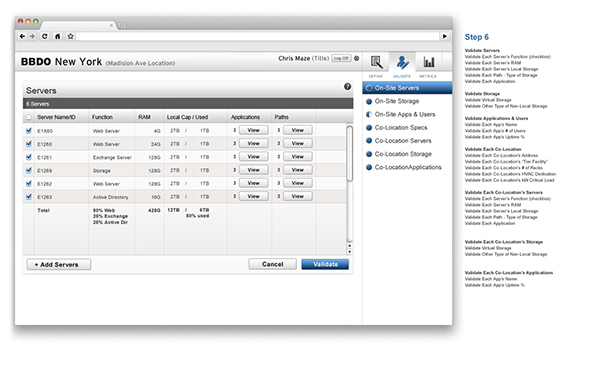This screenshot has height=388, width=600.
Task: Click the table scroll up arrow
Action: [349, 246]
